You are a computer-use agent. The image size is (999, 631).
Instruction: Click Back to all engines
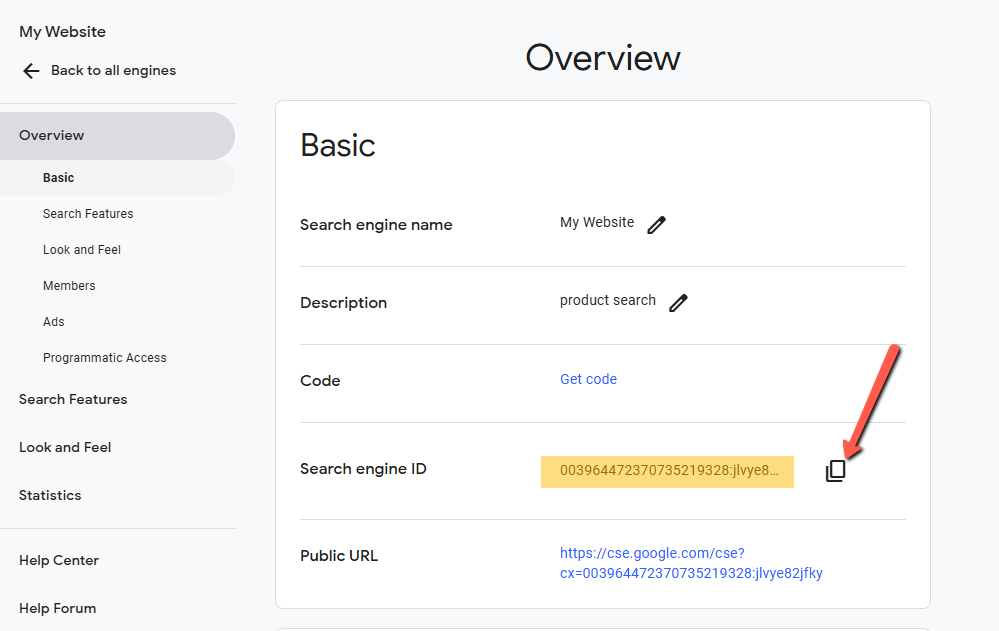click(x=113, y=71)
